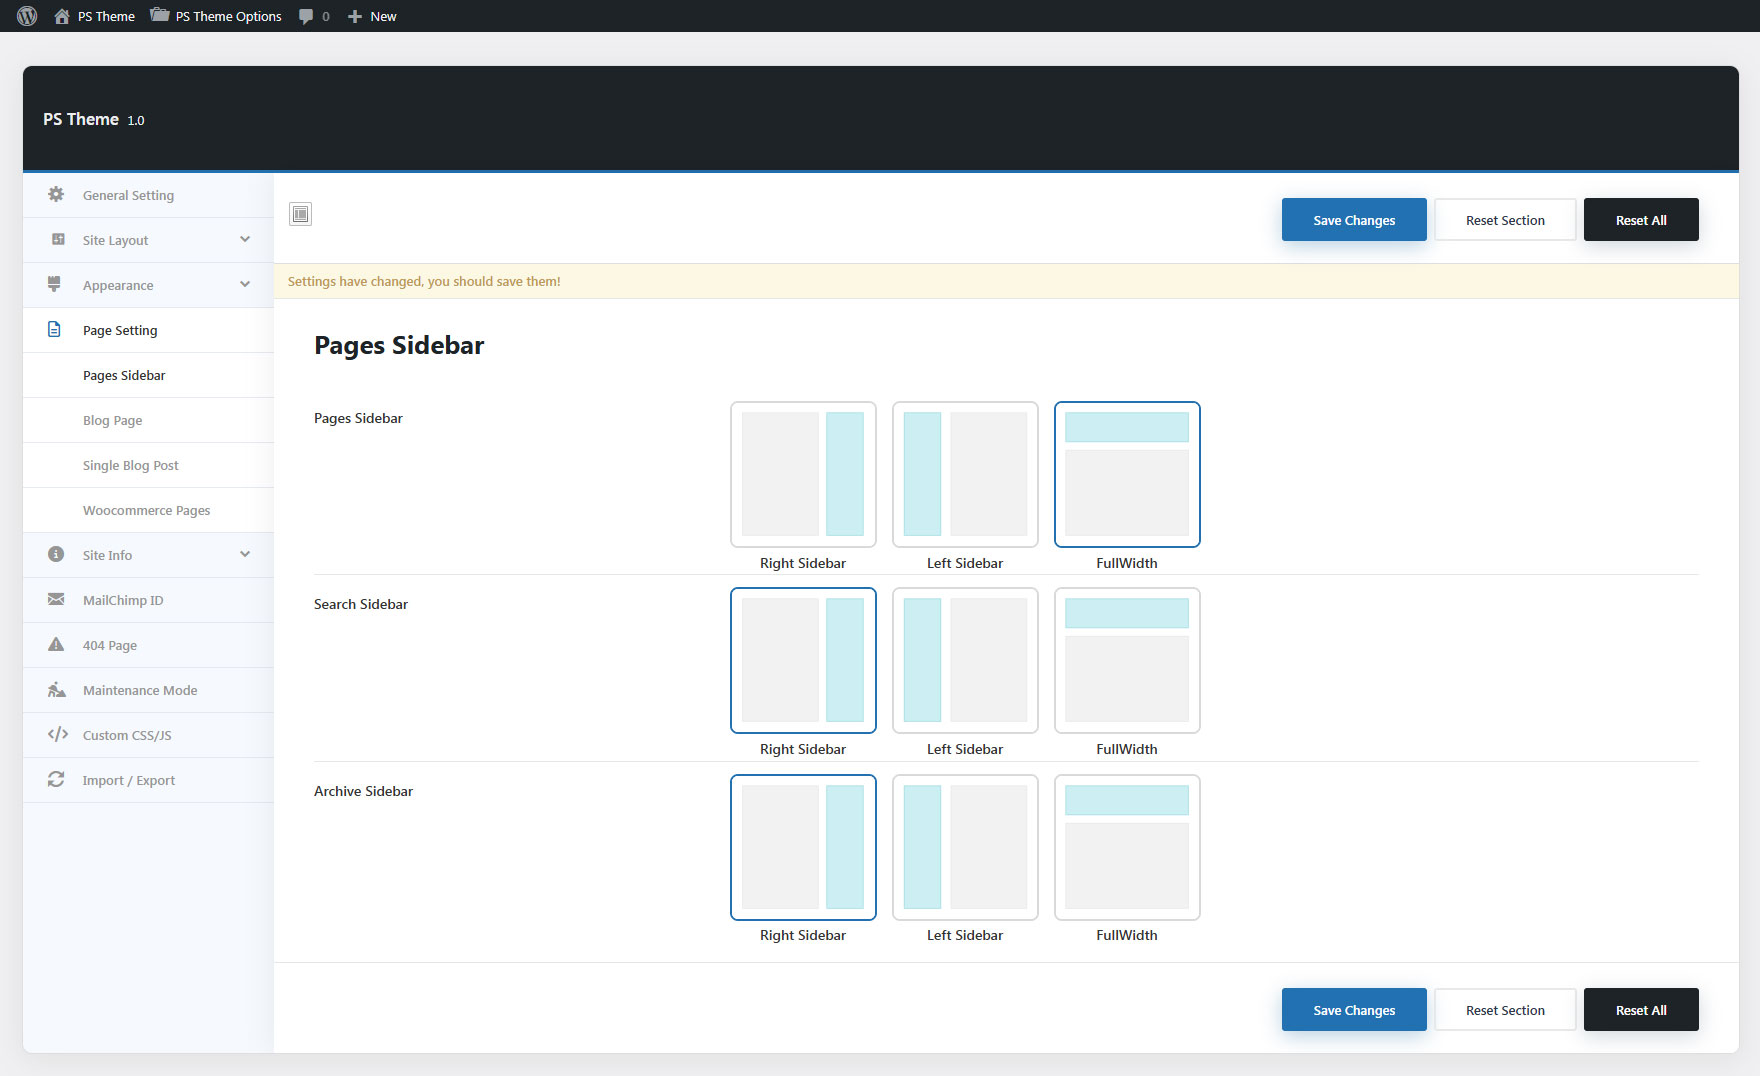
Task: Click the bottom Reset All button
Action: (x=1640, y=1010)
